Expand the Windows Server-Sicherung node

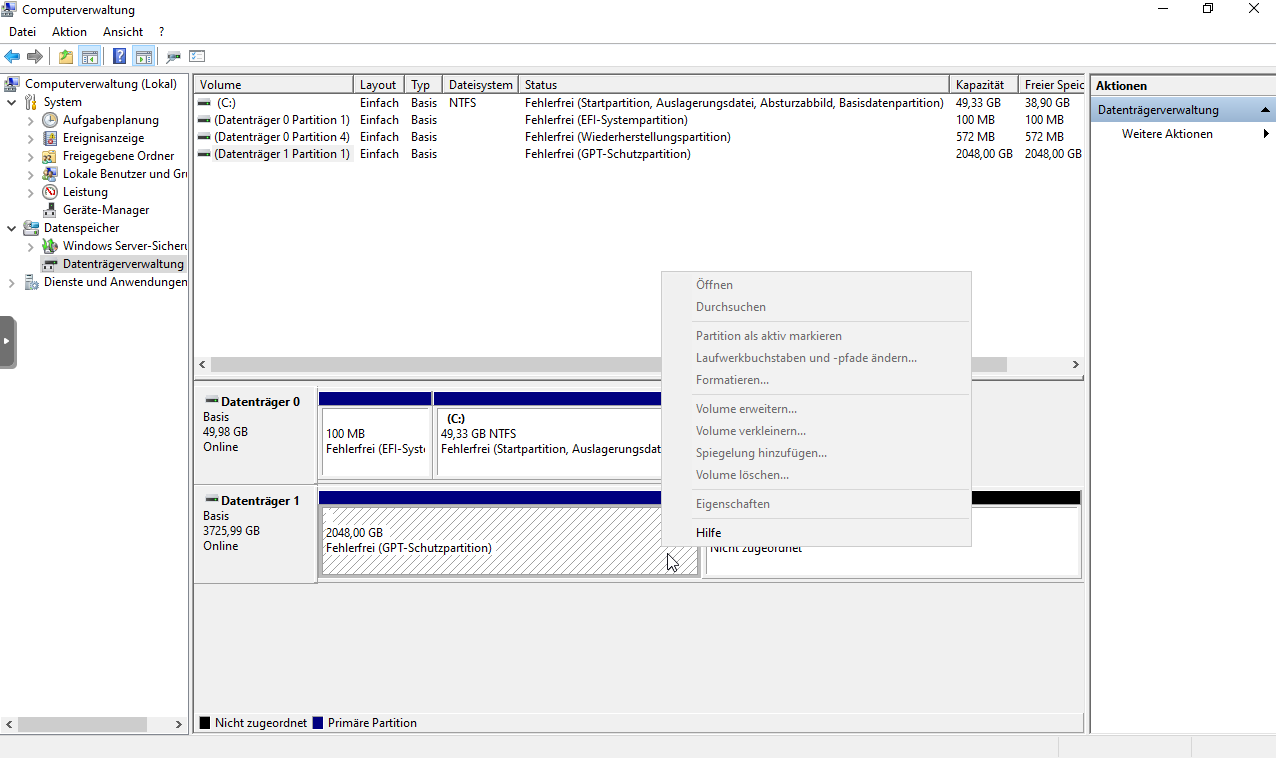click(30, 246)
